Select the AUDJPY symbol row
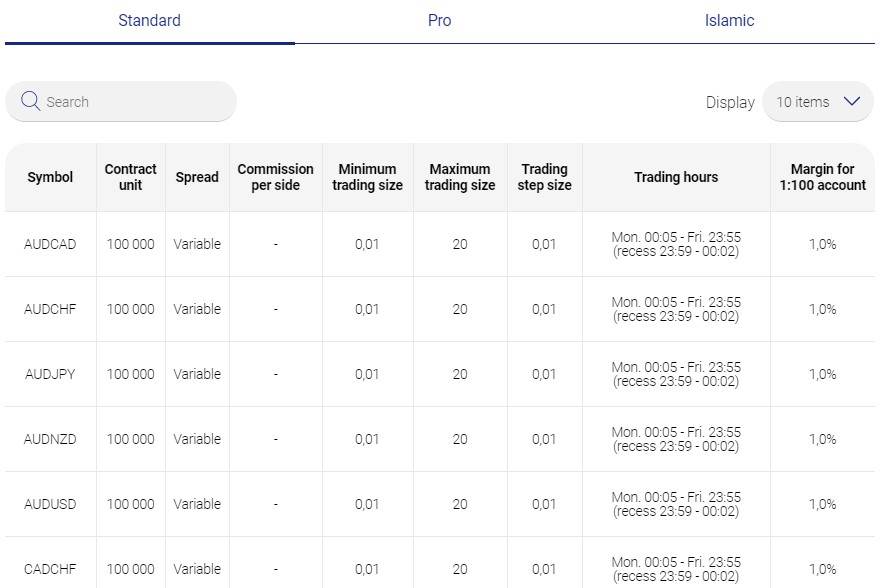 pos(50,374)
